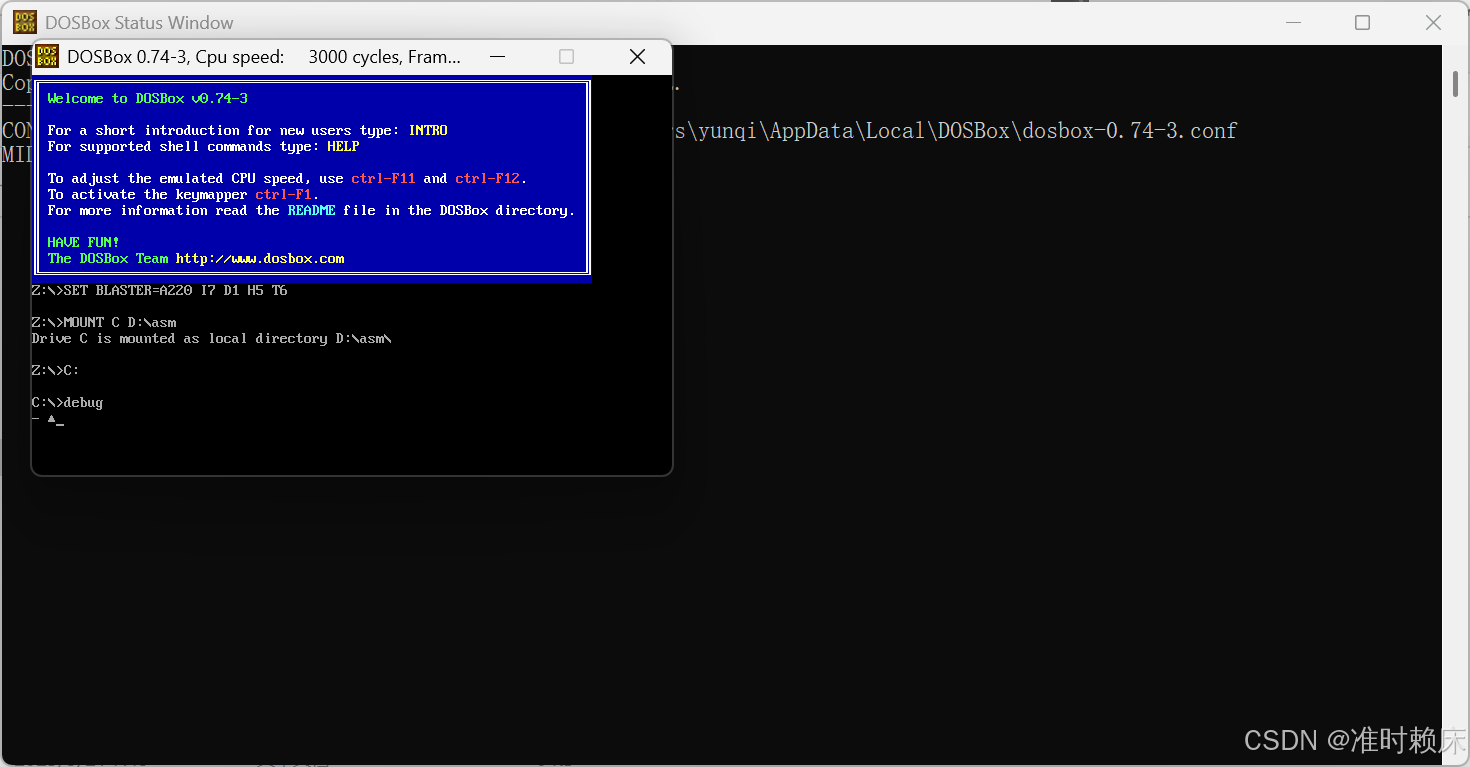The image size is (1470, 767).
Task: Click the 'MOUNT C D:\asm' command line
Action: point(104,322)
